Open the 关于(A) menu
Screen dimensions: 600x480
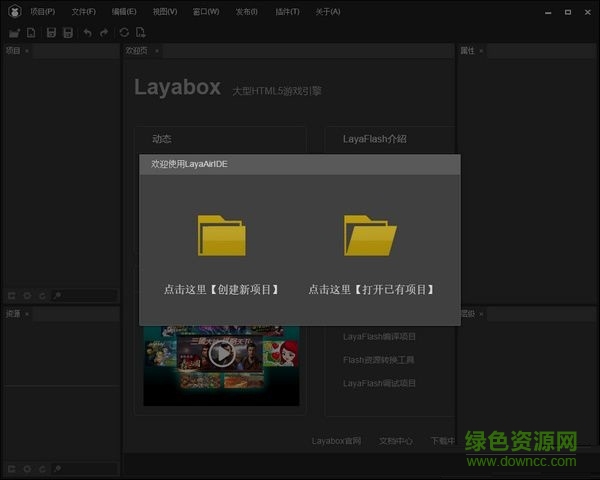coord(328,12)
